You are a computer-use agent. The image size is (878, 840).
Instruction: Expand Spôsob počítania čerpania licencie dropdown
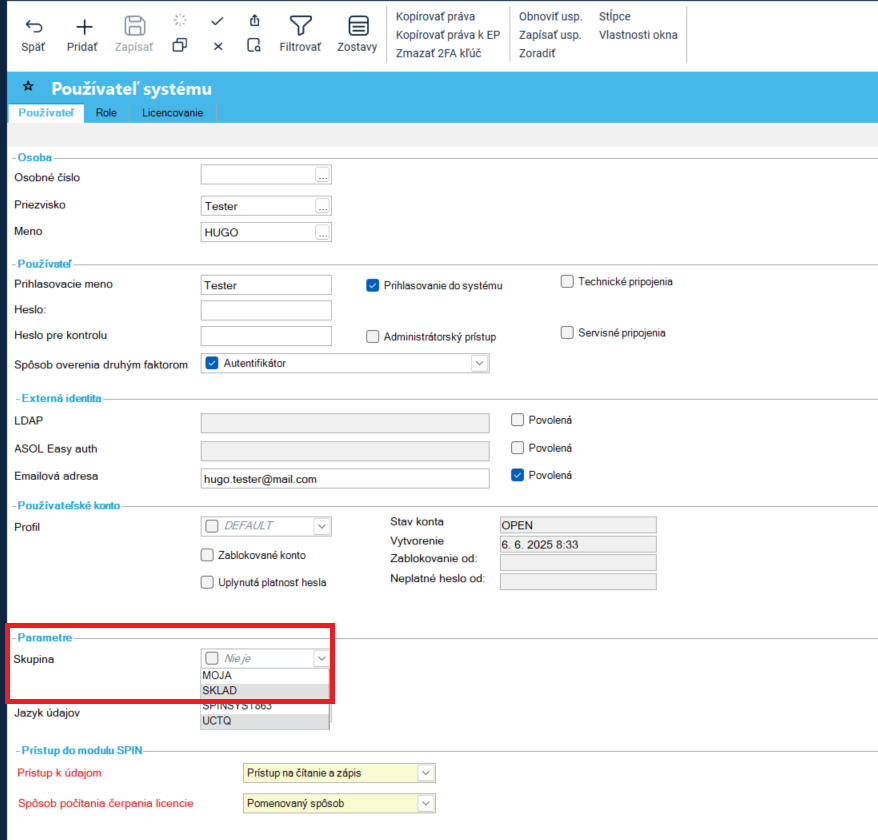click(426, 803)
